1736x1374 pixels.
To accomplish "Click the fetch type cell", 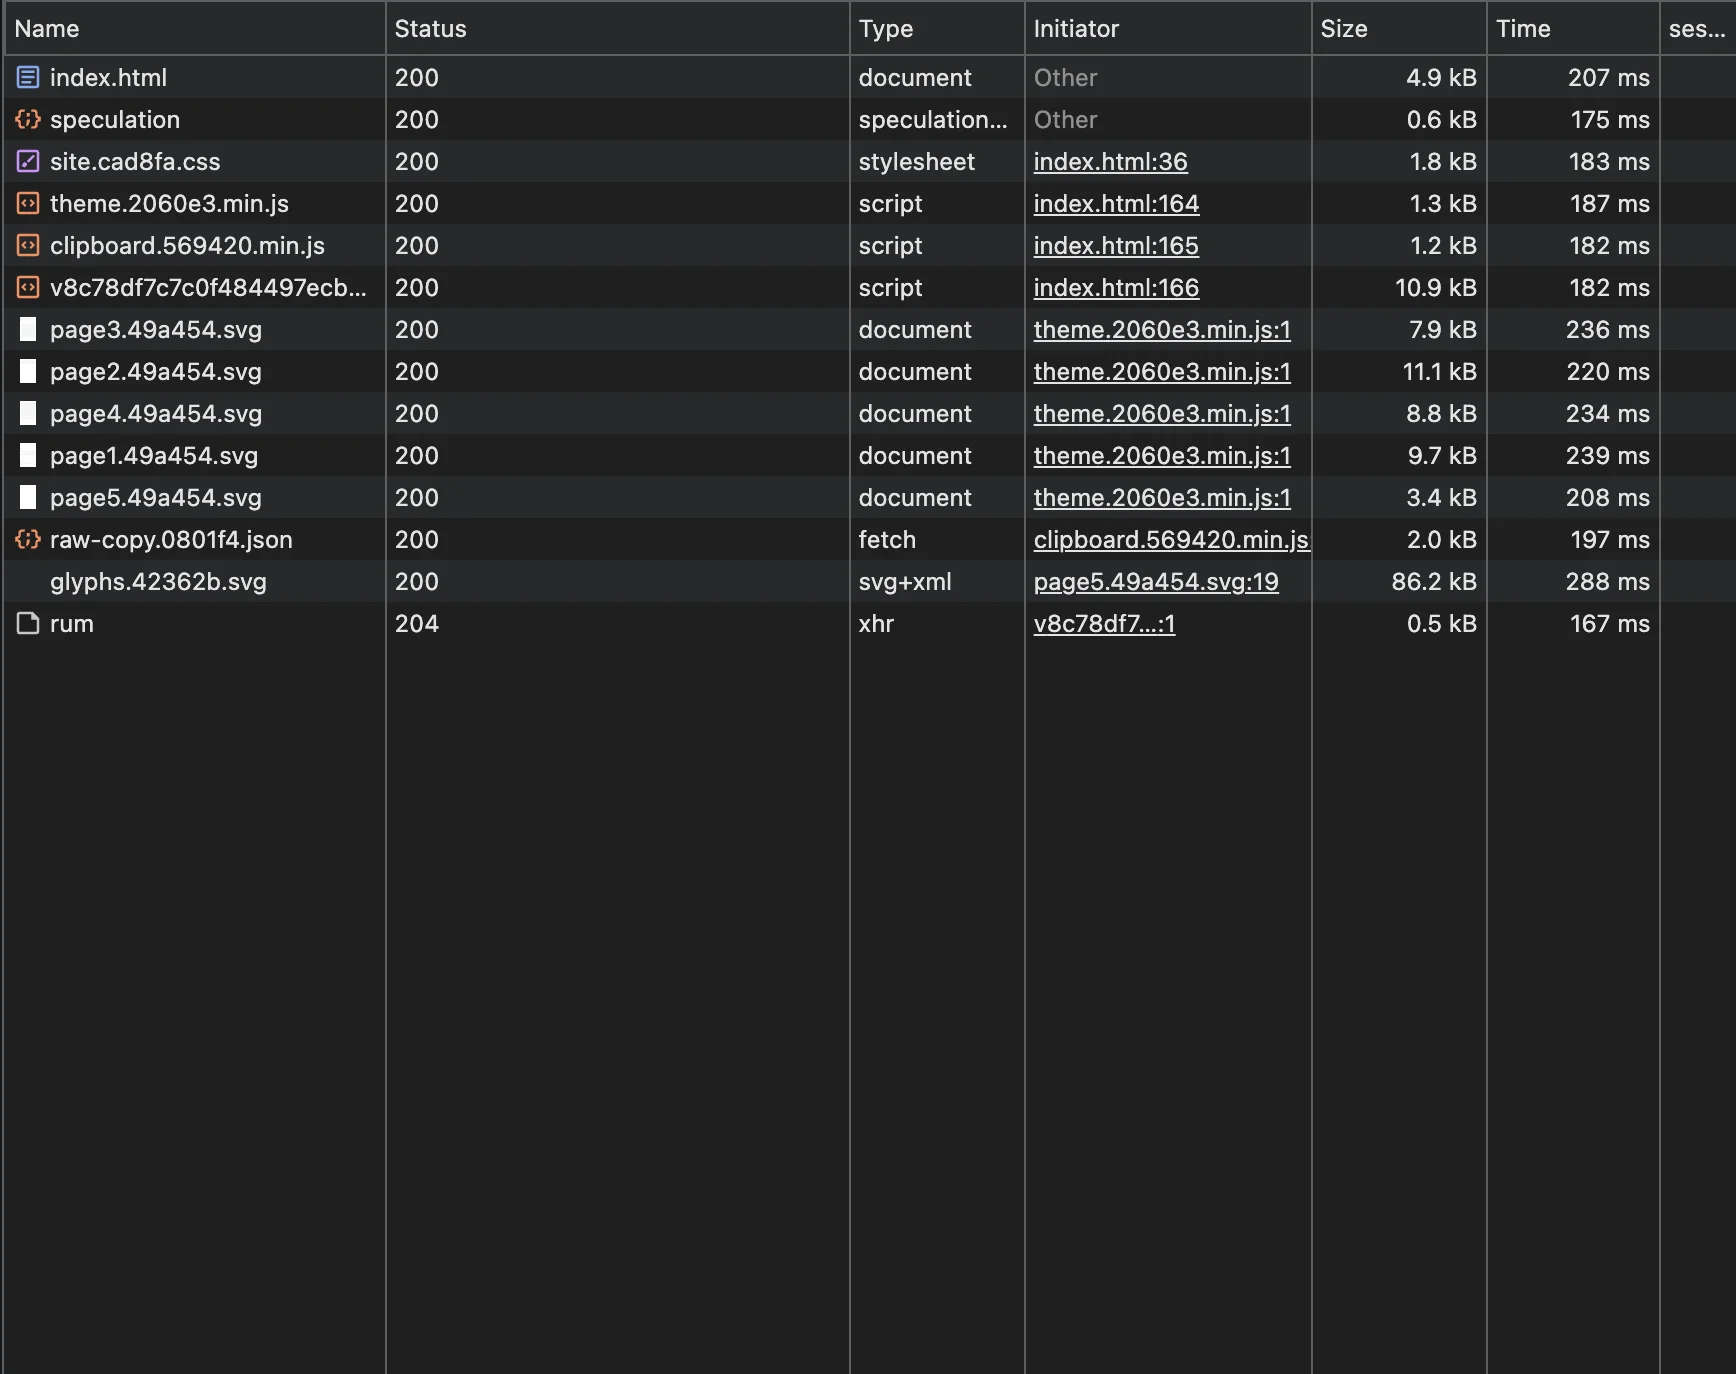I will [x=887, y=539].
